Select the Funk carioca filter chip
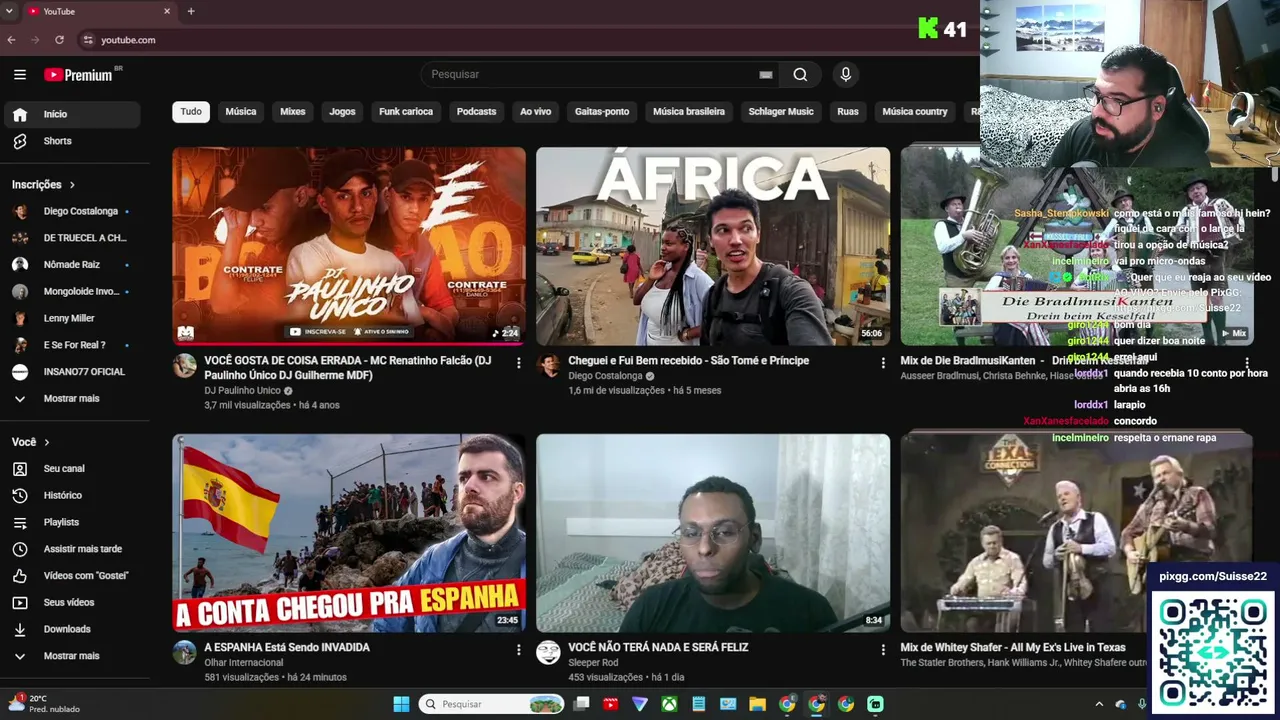The image size is (1280, 720). 406,112
